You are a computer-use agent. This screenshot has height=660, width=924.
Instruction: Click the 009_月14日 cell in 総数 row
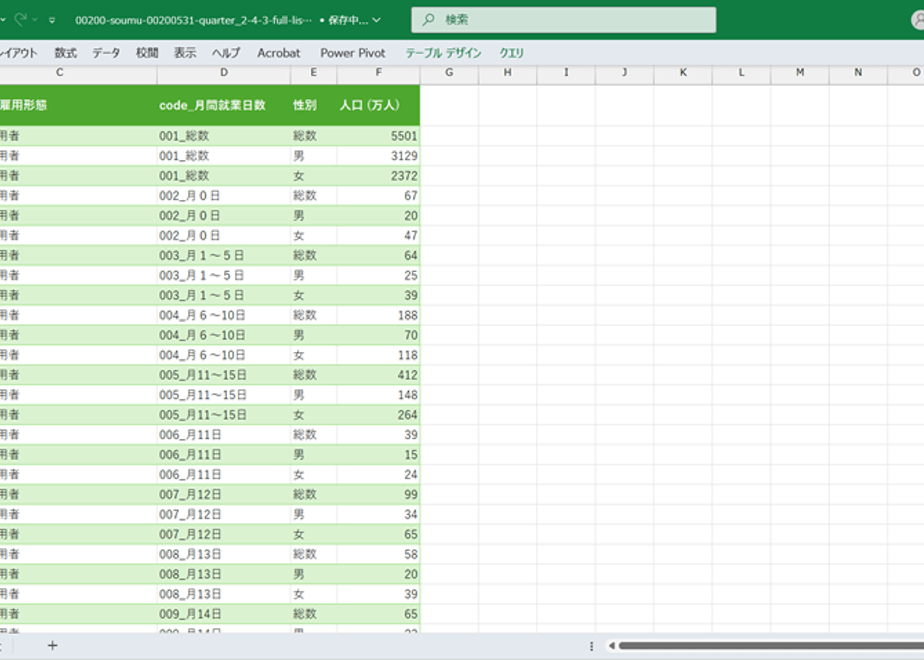[x=224, y=614]
